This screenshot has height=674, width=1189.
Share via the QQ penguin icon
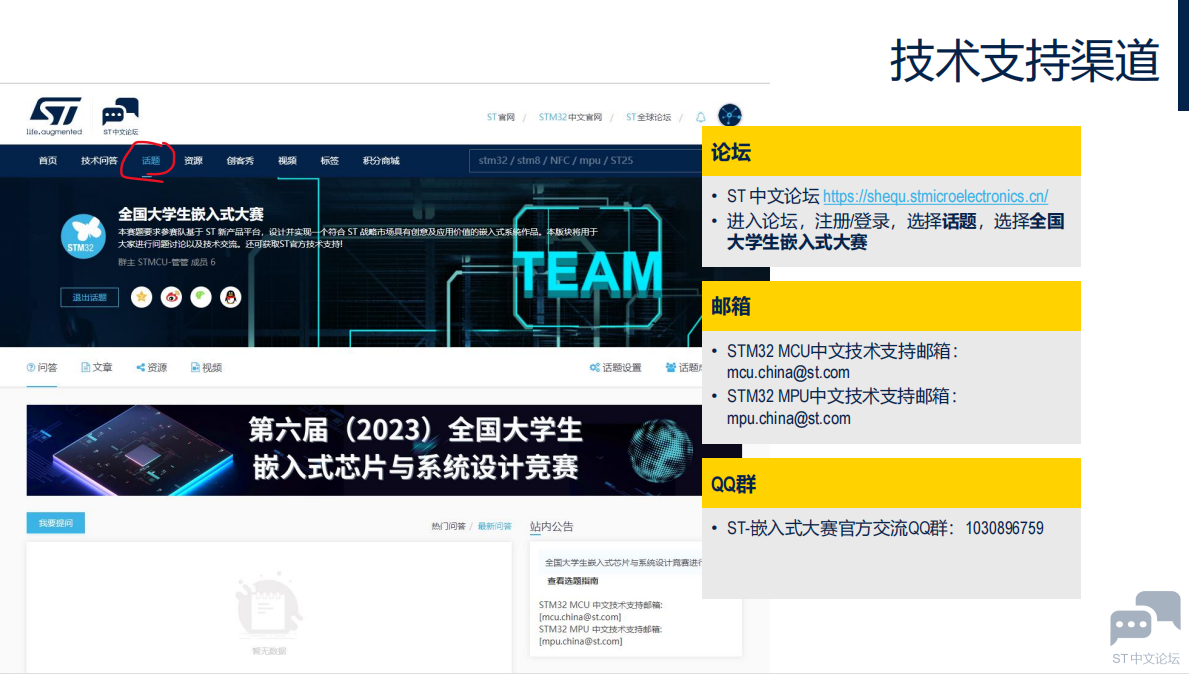coord(231,297)
